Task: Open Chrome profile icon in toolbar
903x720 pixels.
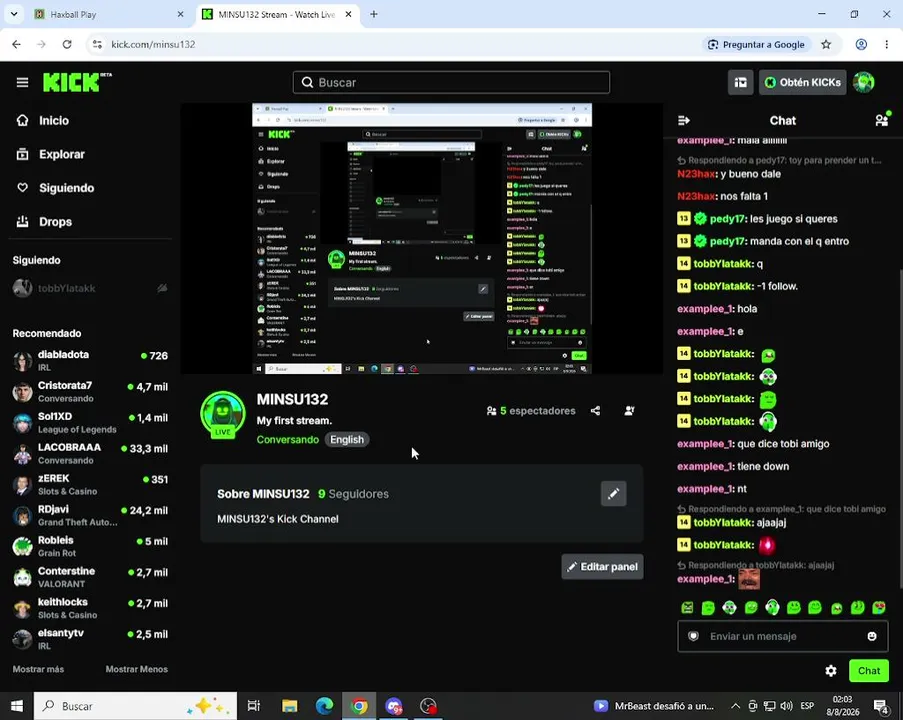Action: click(861, 44)
